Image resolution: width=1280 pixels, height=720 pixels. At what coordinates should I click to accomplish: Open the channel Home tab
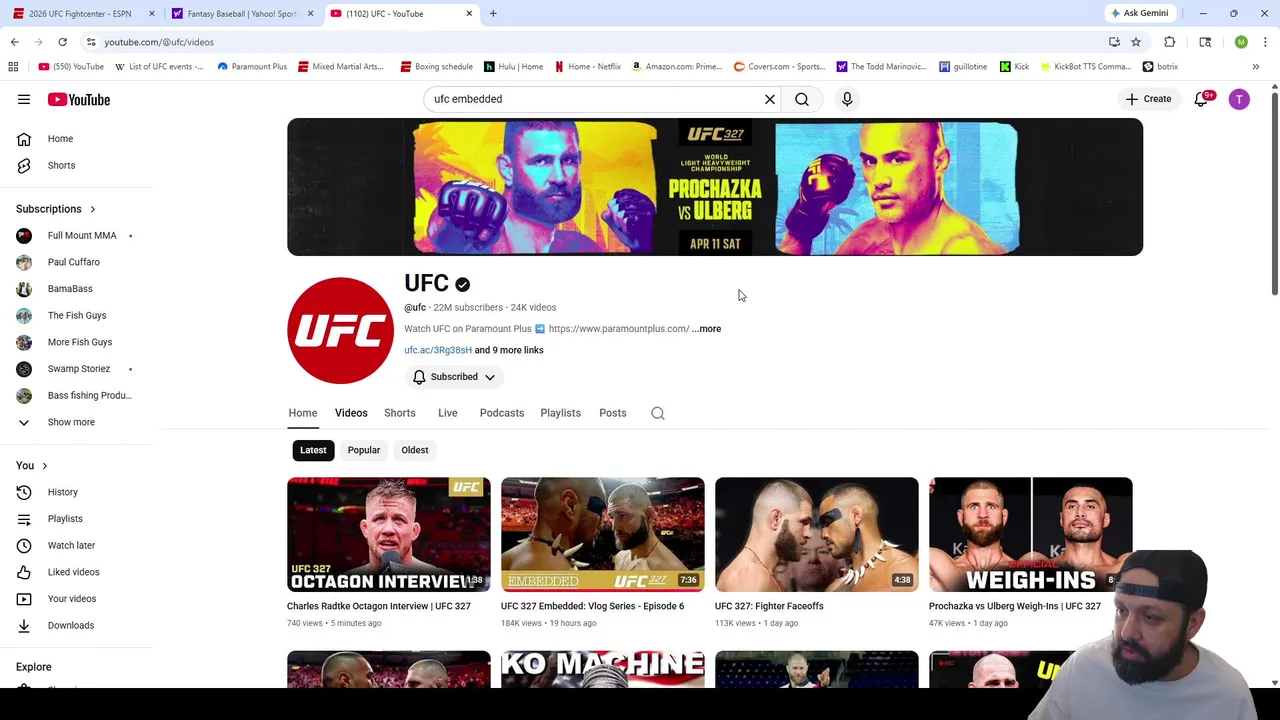[303, 413]
